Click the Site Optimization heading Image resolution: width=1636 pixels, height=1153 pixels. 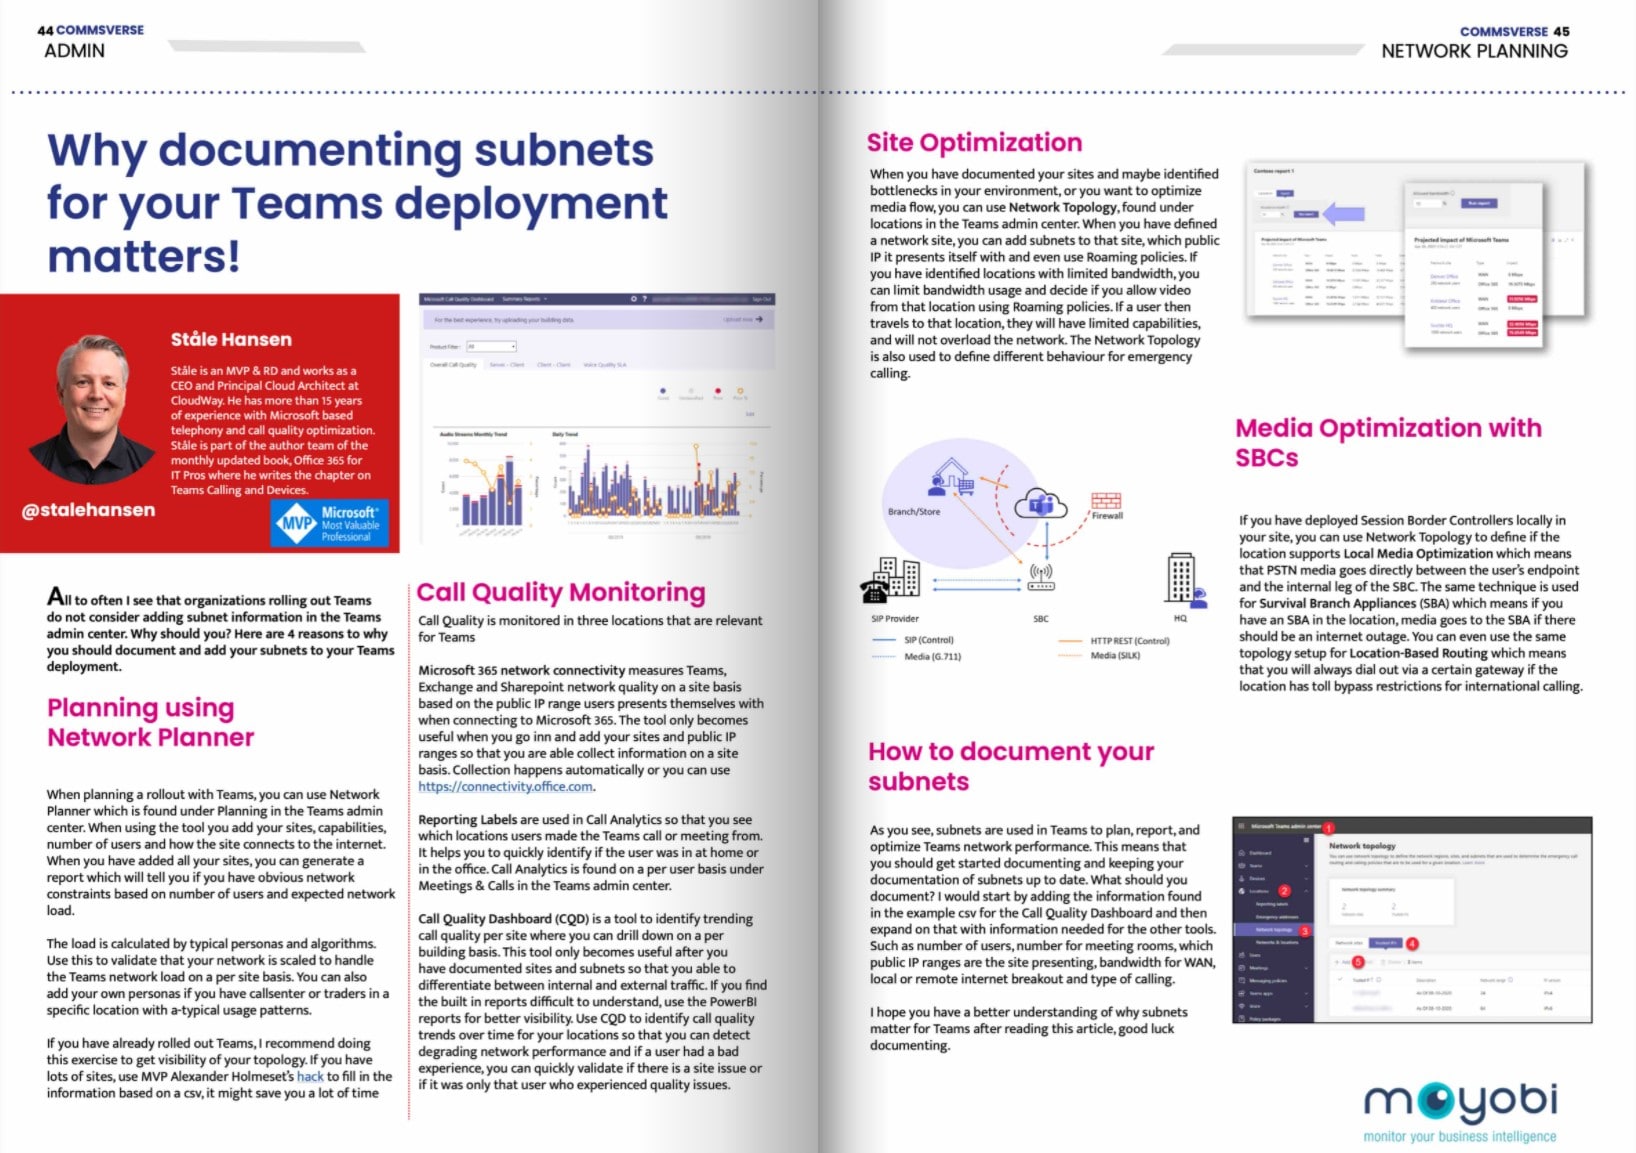coord(975,142)
